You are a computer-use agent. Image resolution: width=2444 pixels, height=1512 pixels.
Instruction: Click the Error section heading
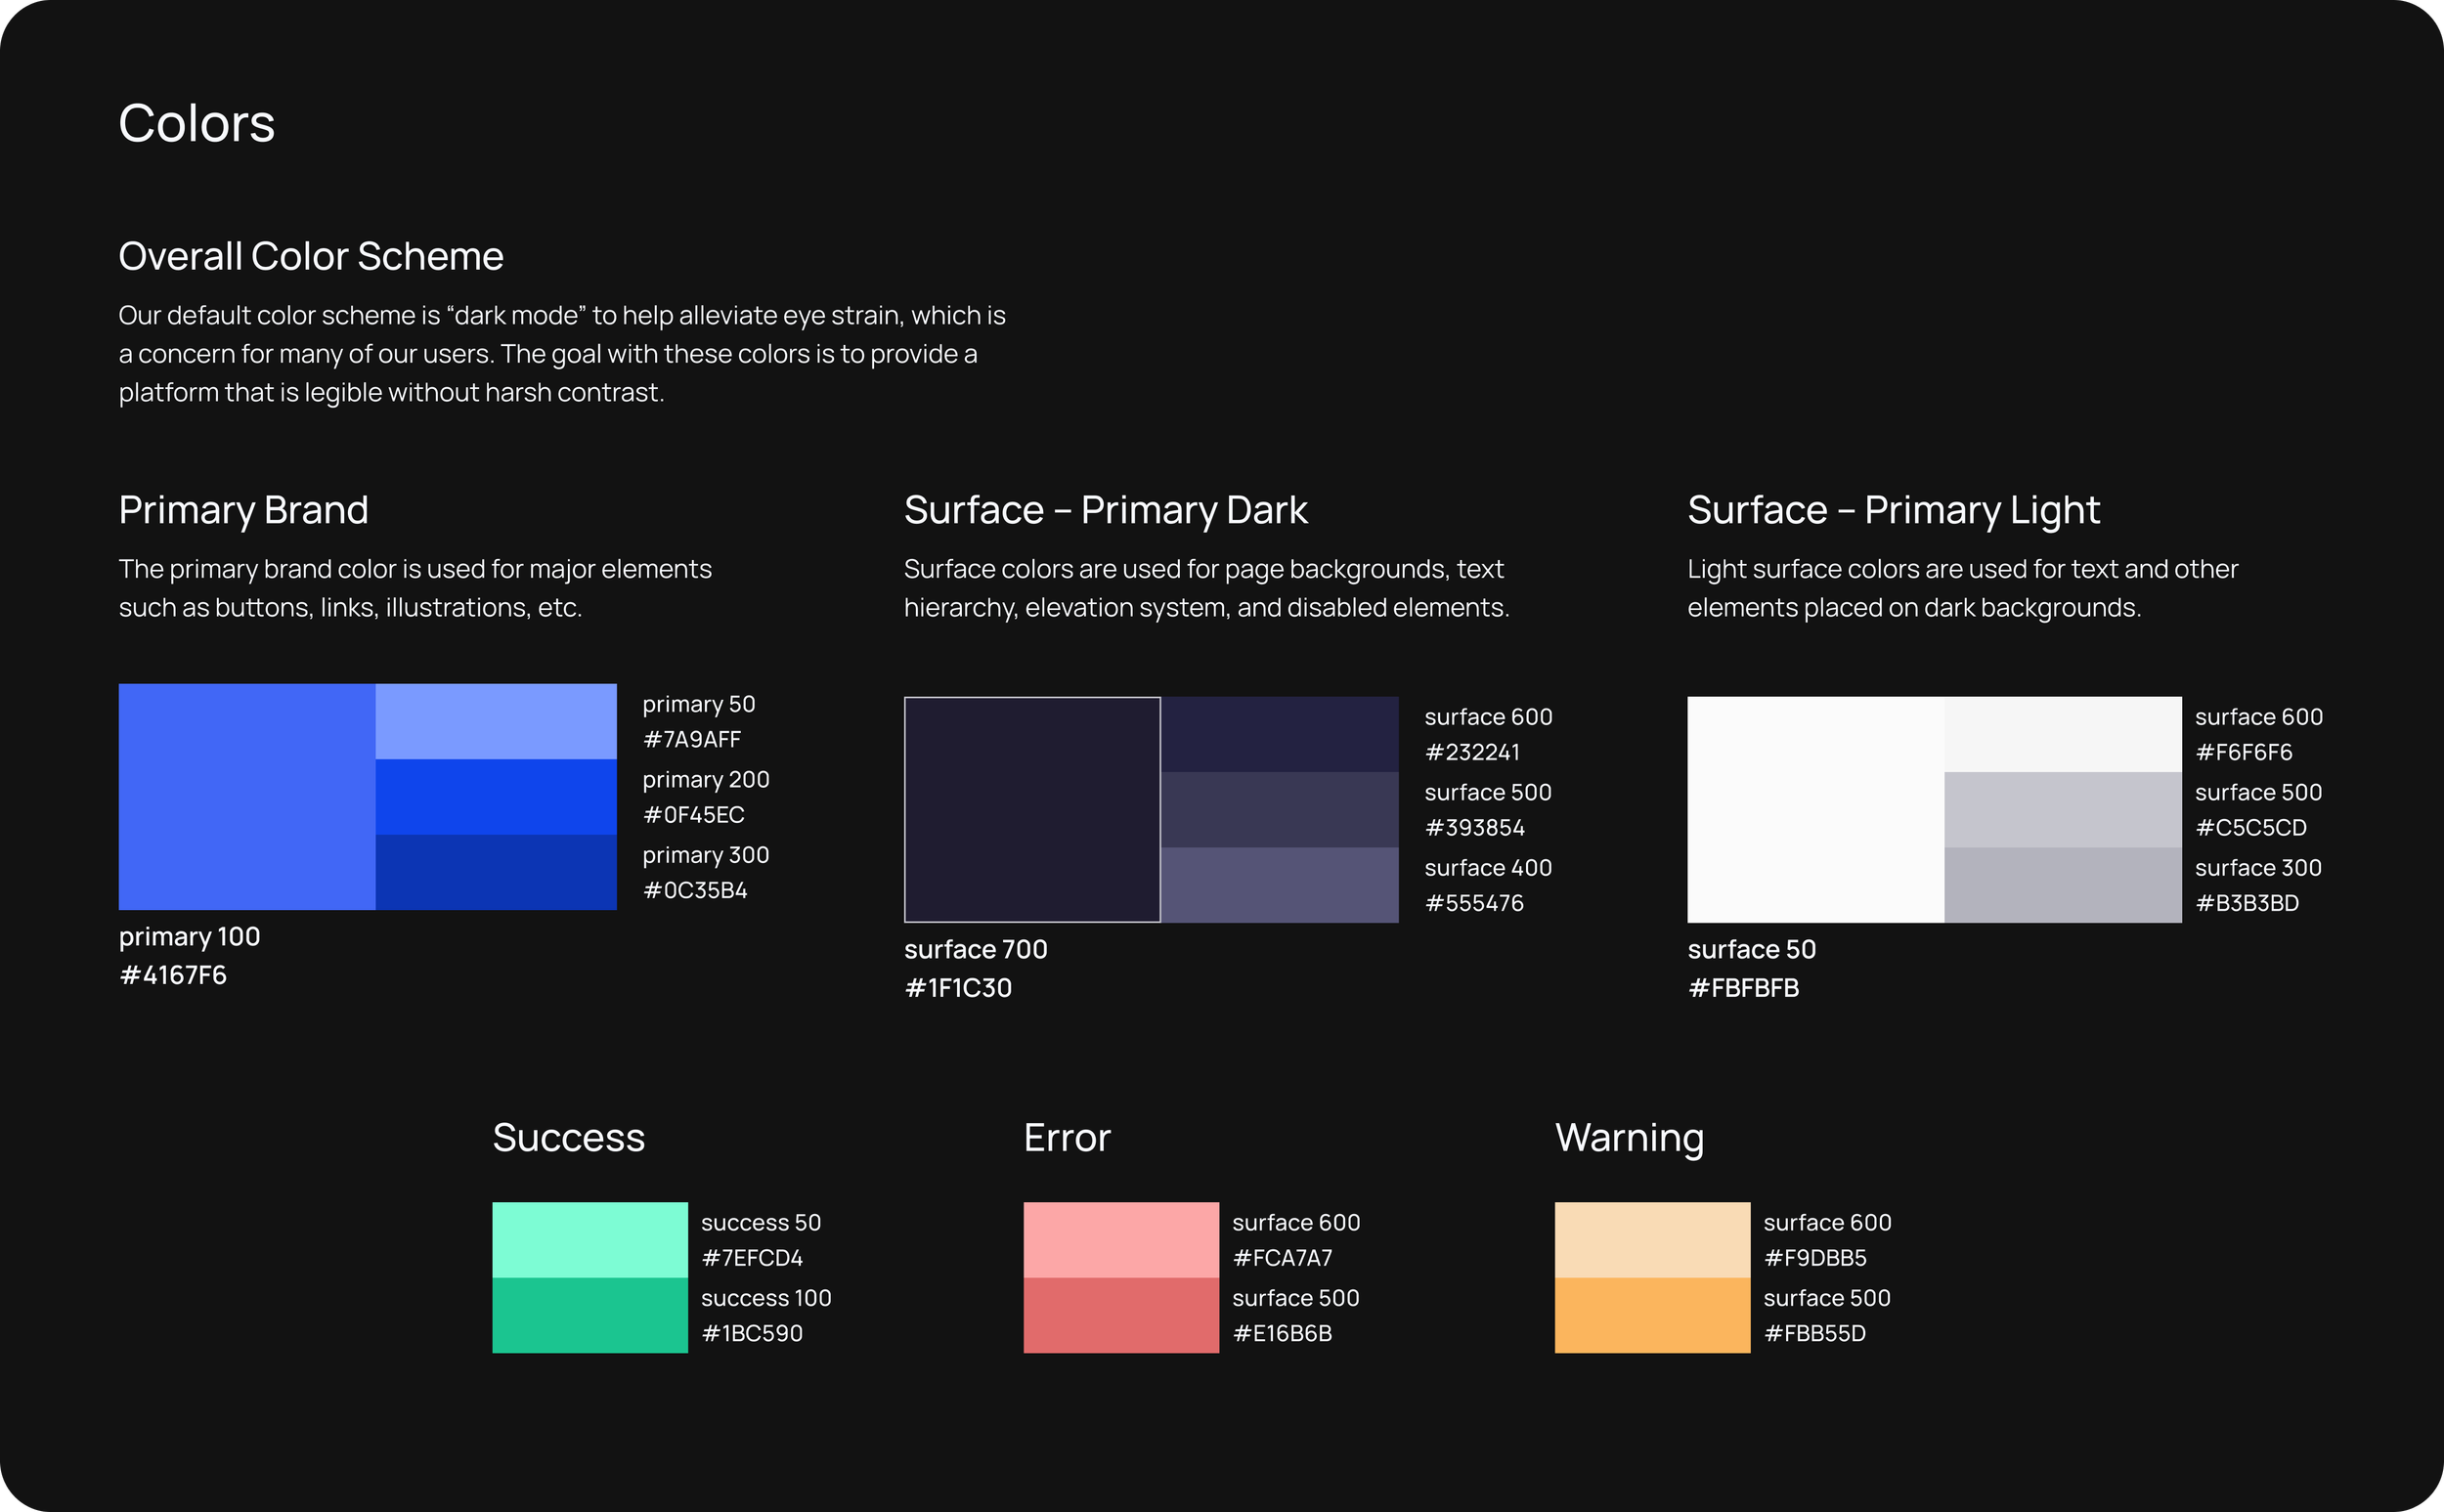pyautogui.click(x=1067, y=1138)
